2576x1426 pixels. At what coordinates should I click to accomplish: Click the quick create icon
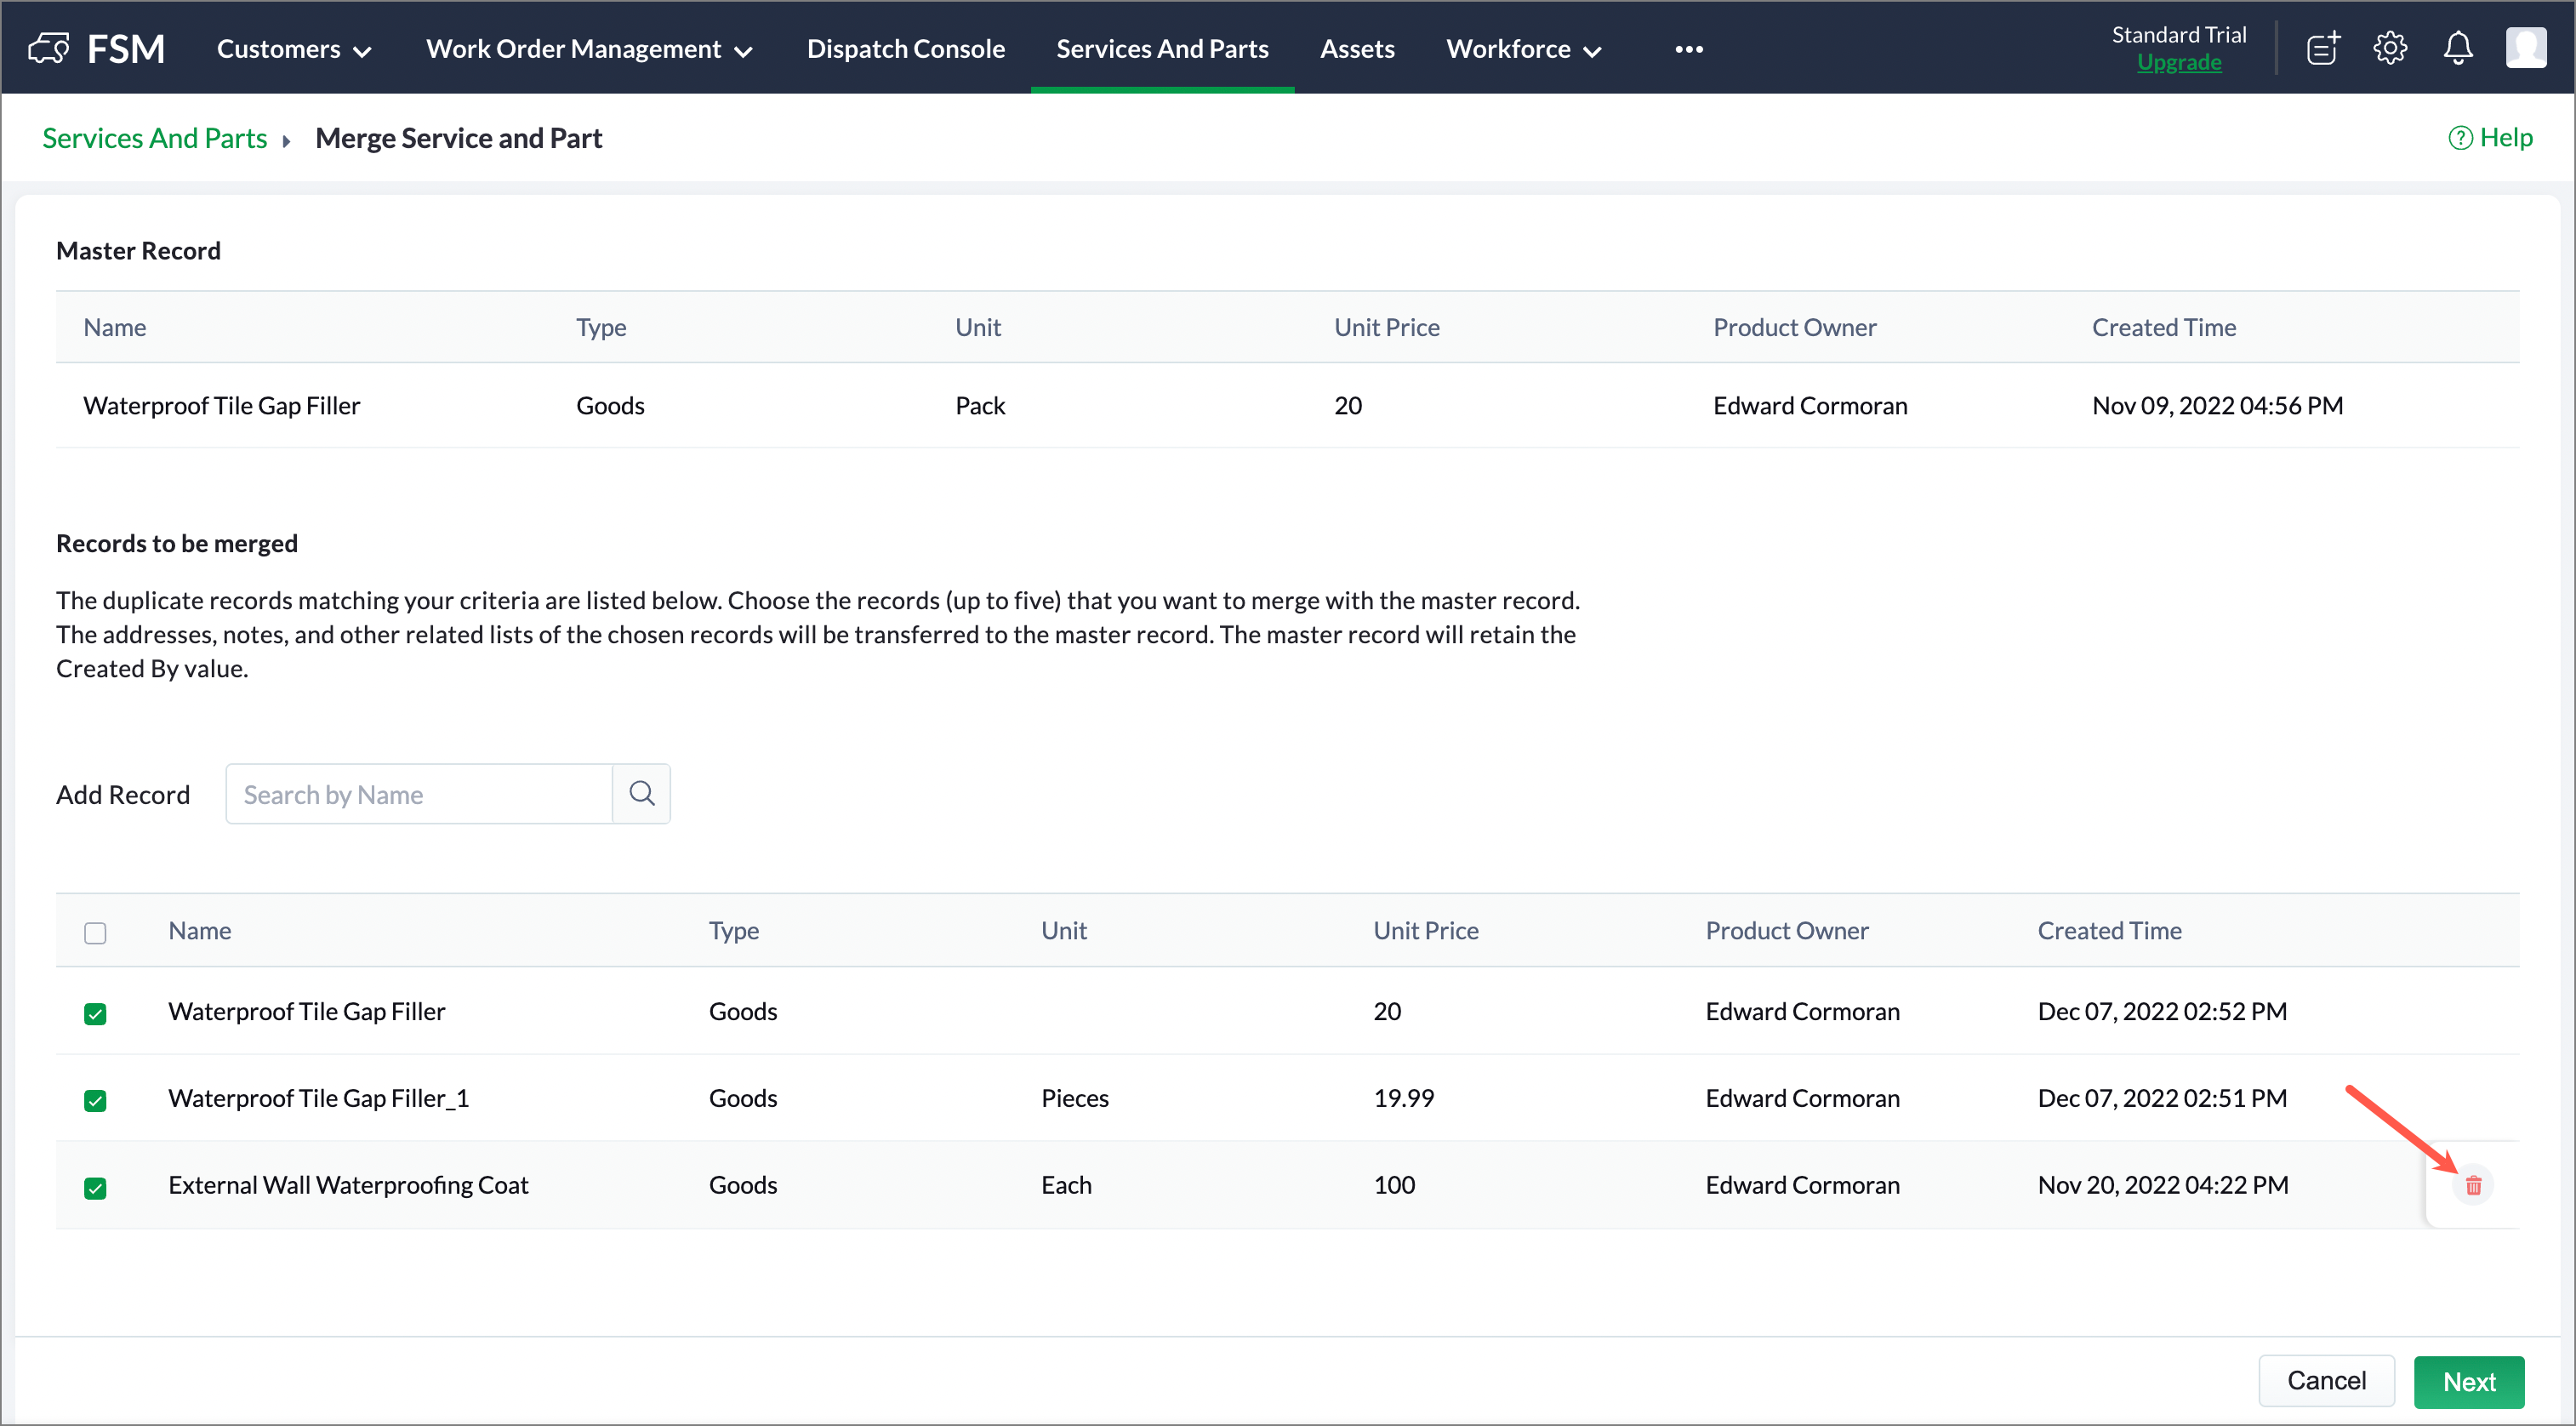pos(2322,48)
